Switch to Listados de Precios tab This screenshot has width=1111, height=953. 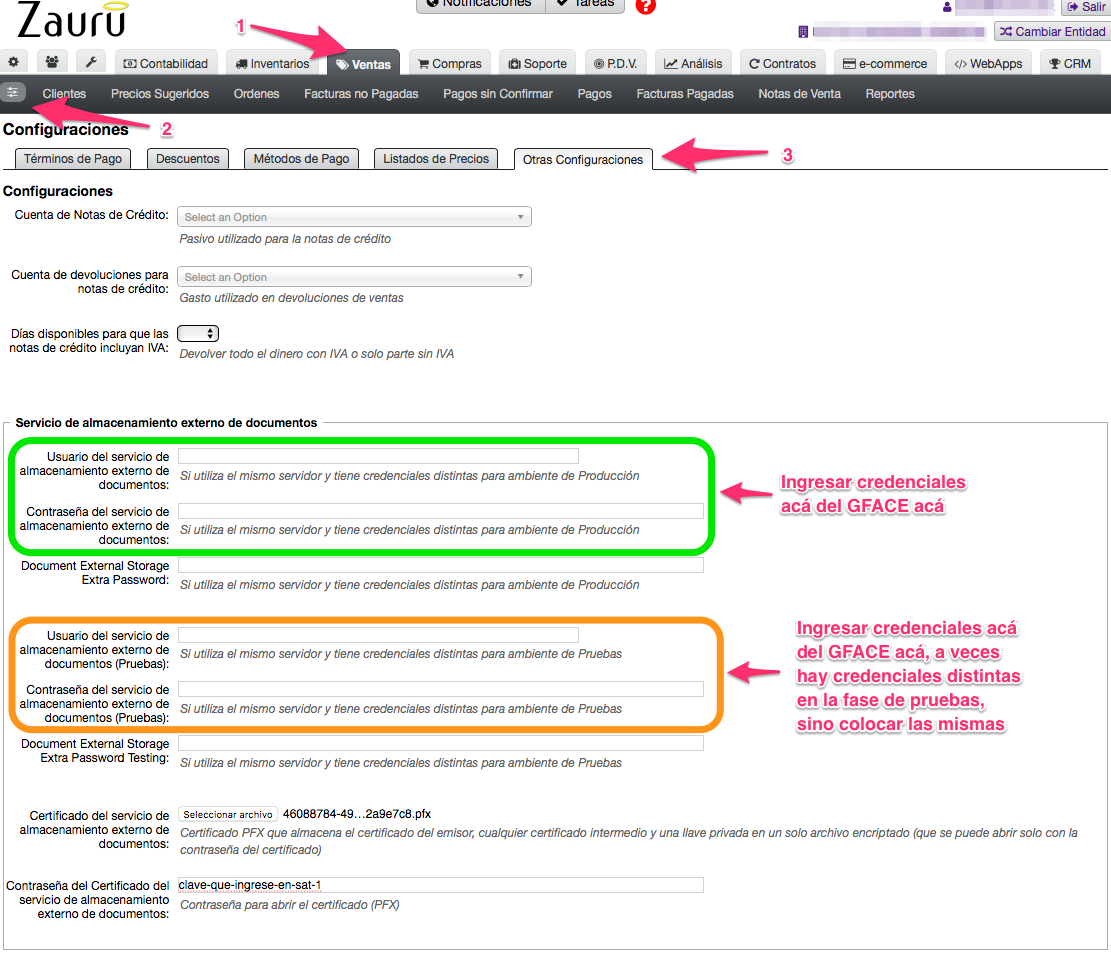click(x=436, y=159)
